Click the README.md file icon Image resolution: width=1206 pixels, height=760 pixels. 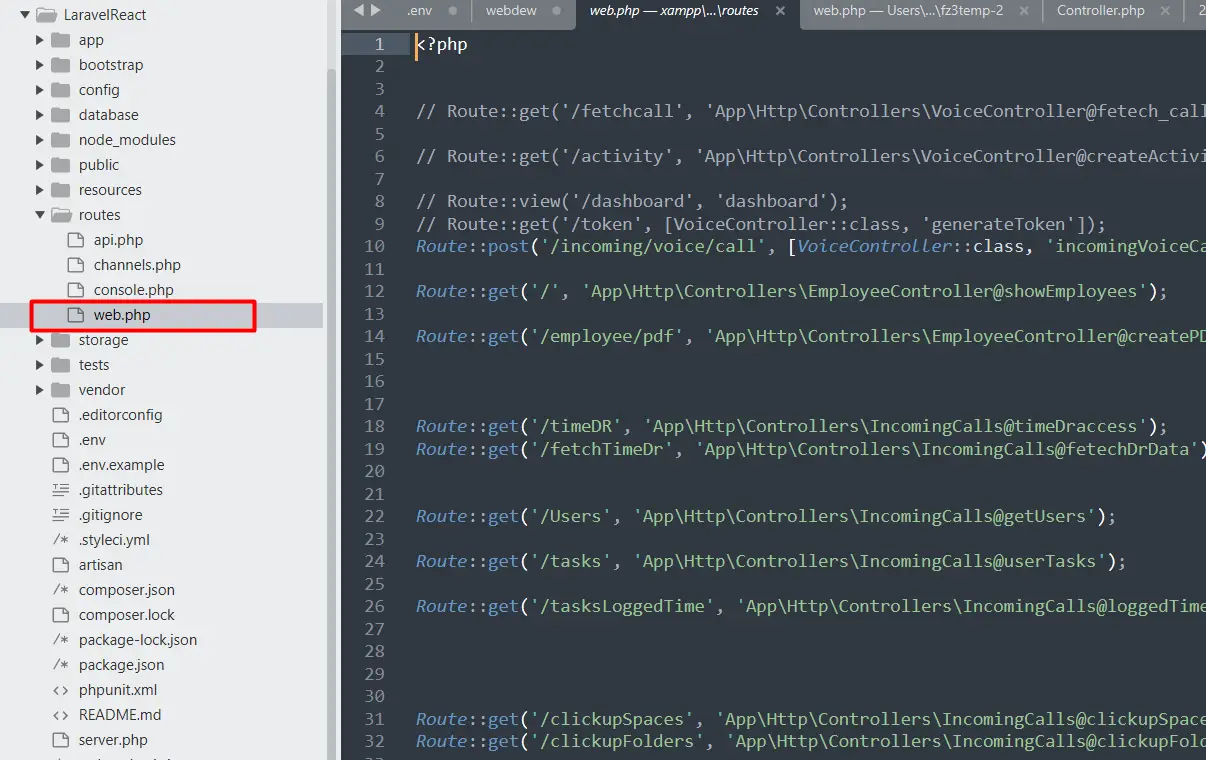[60, 715]
